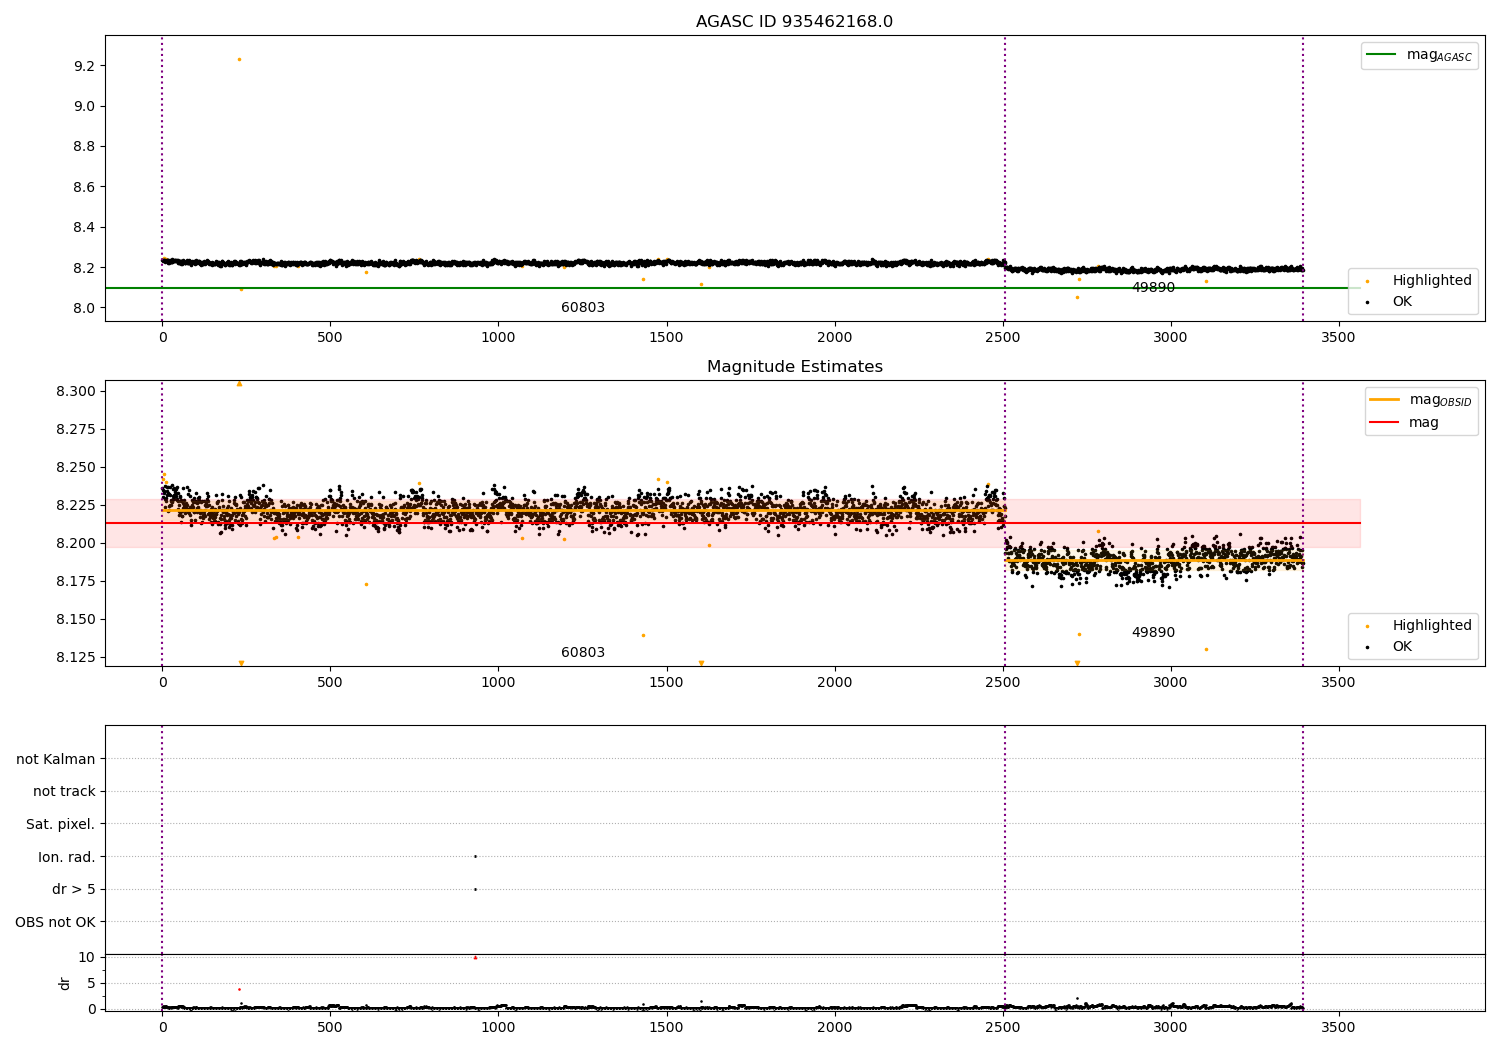
Task: Click the '60803' label in top plot
Action: pos(583,307)
